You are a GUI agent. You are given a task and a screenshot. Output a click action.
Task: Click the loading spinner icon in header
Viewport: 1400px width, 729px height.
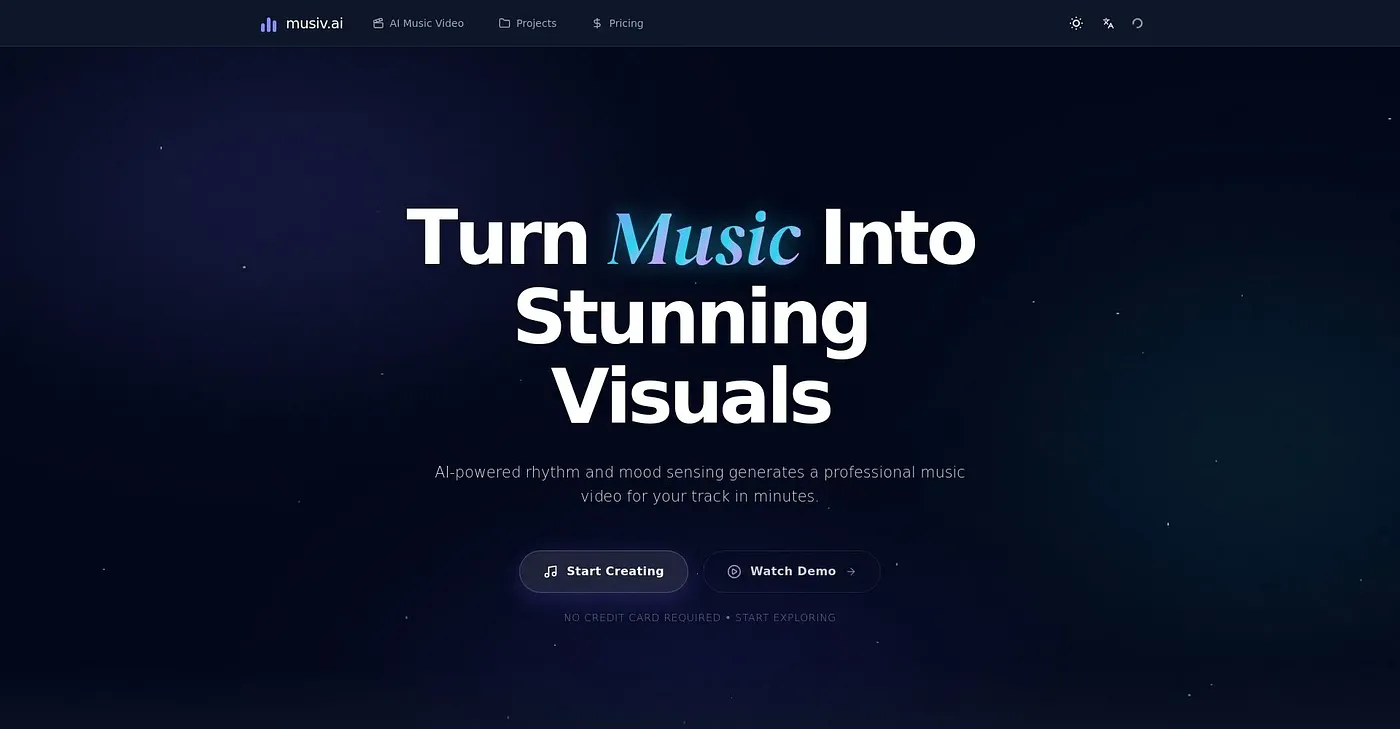pyautogui.click(x=1137, y=23)
